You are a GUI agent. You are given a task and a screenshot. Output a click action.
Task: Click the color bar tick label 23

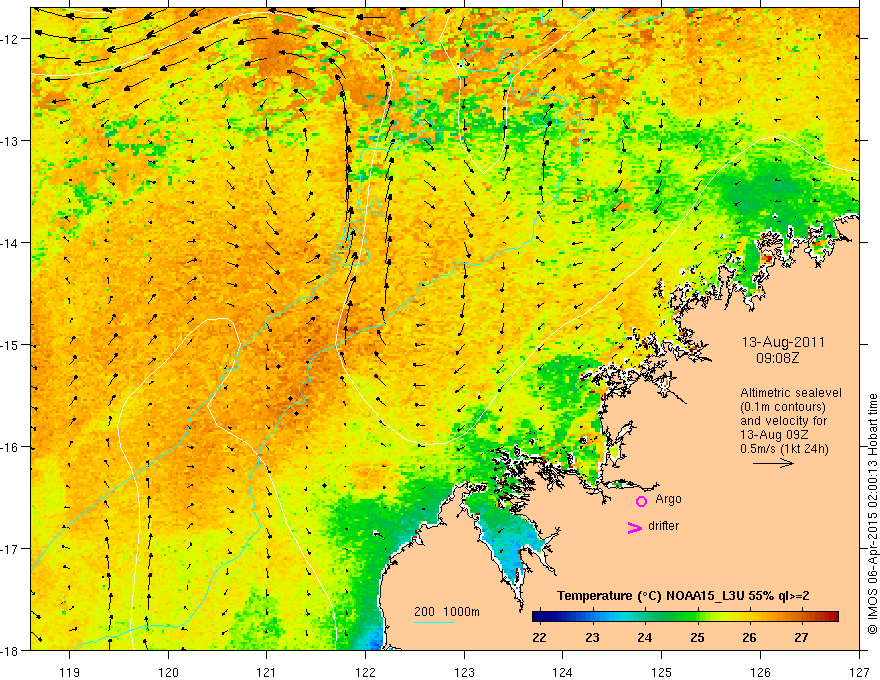[x=592, y=637]
